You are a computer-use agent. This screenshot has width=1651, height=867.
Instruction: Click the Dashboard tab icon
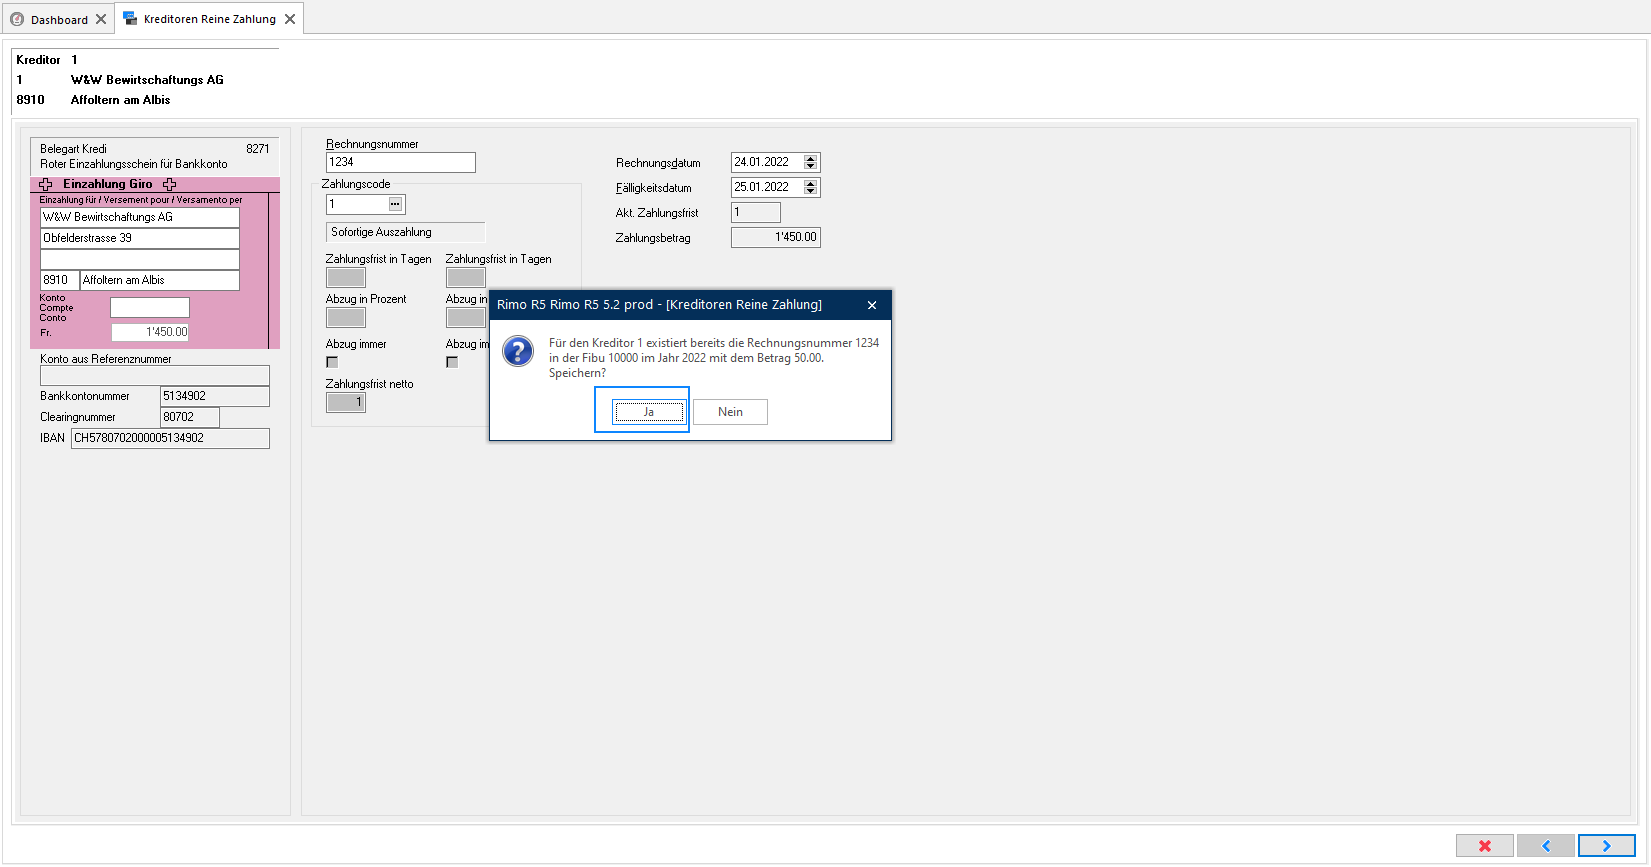tap(17, 19)
